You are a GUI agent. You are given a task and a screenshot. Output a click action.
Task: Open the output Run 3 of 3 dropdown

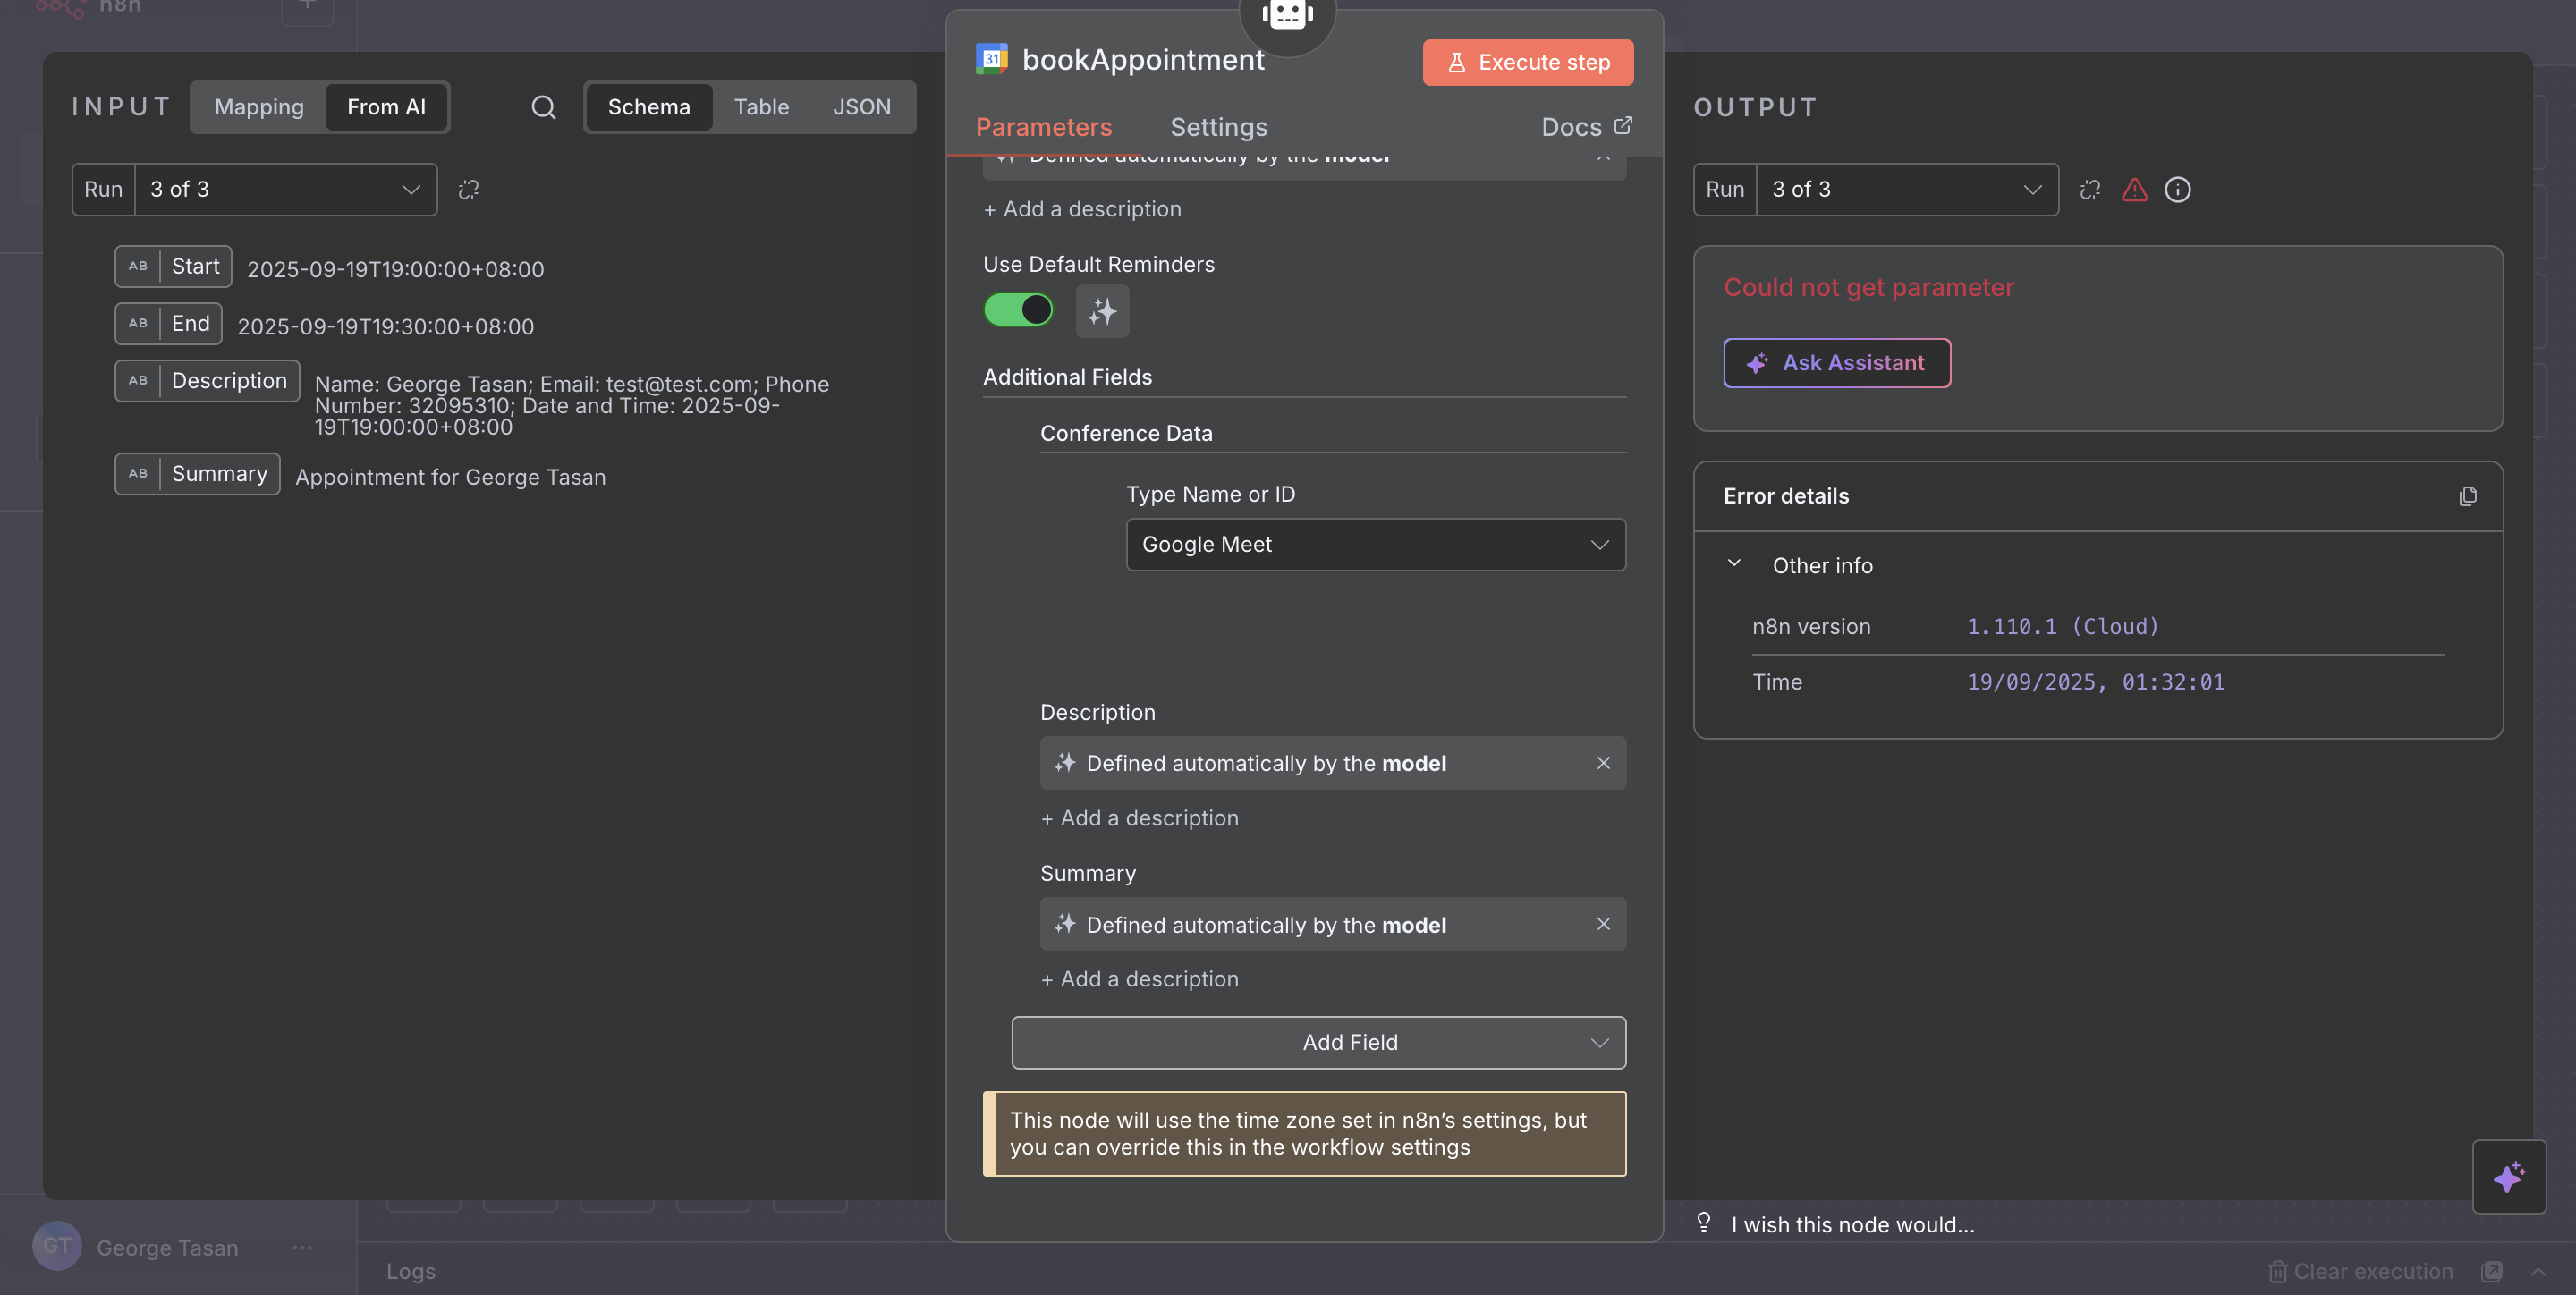tap(1907, 189)
